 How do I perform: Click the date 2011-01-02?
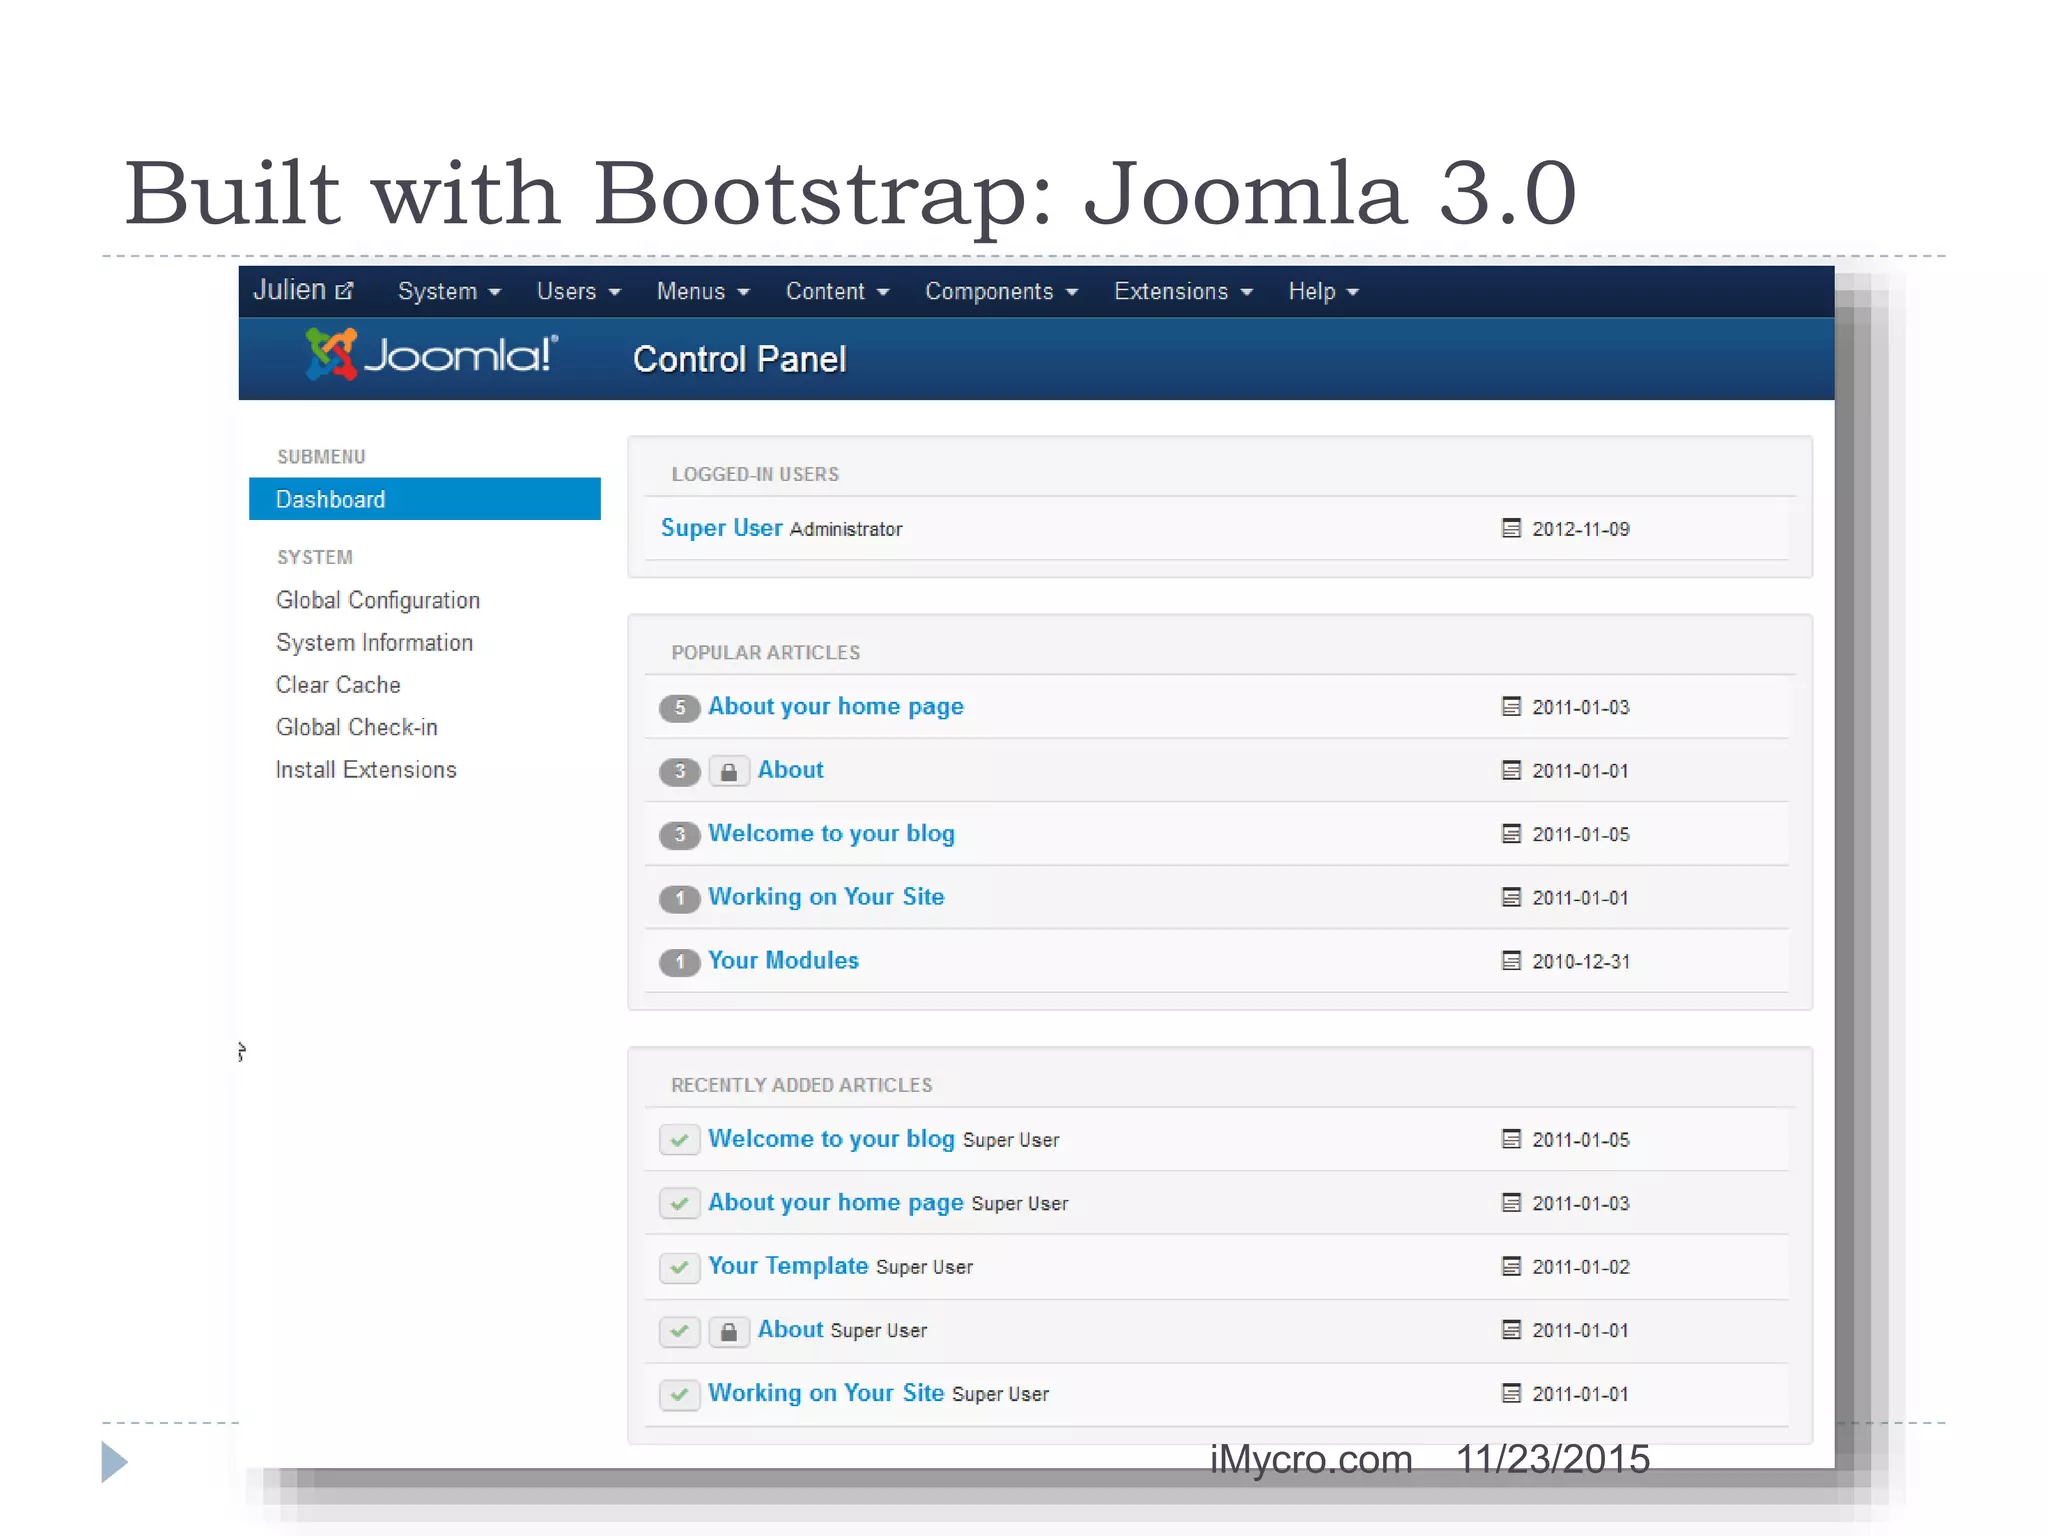pyautogui.click(x=1580, y=1267)
